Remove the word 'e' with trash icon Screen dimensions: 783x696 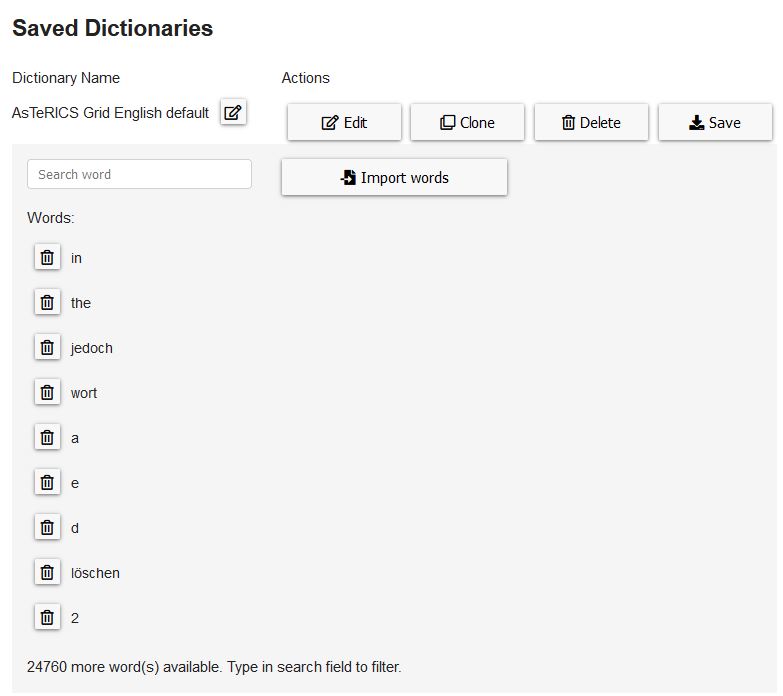(x=47, y=483)
